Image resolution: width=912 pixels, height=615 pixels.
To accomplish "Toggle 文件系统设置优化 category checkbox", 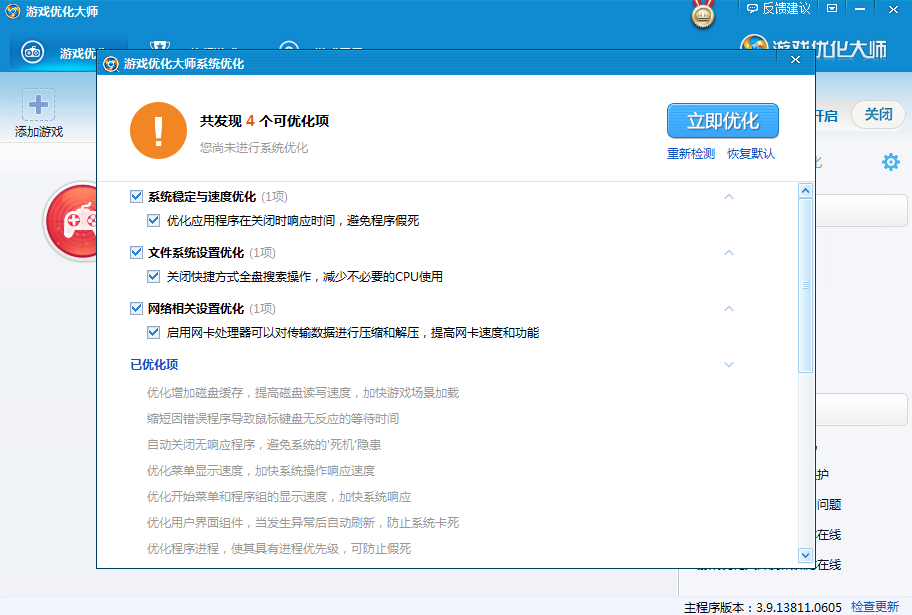I will click(x=137, y=253).
